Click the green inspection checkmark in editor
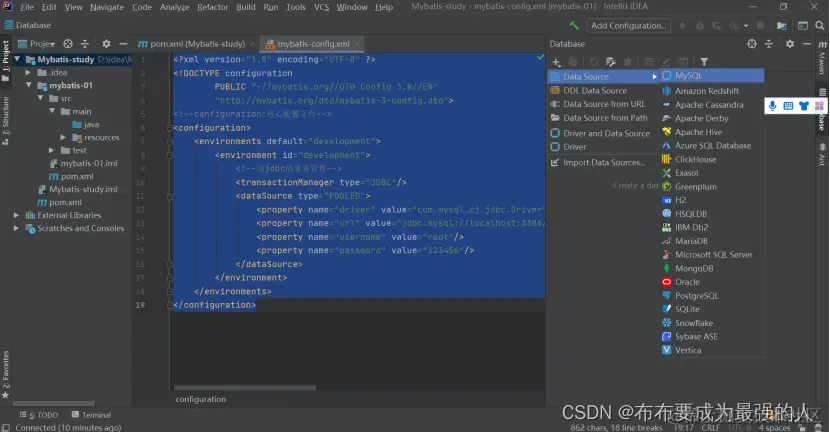830x433 pixels. point(540,57)
